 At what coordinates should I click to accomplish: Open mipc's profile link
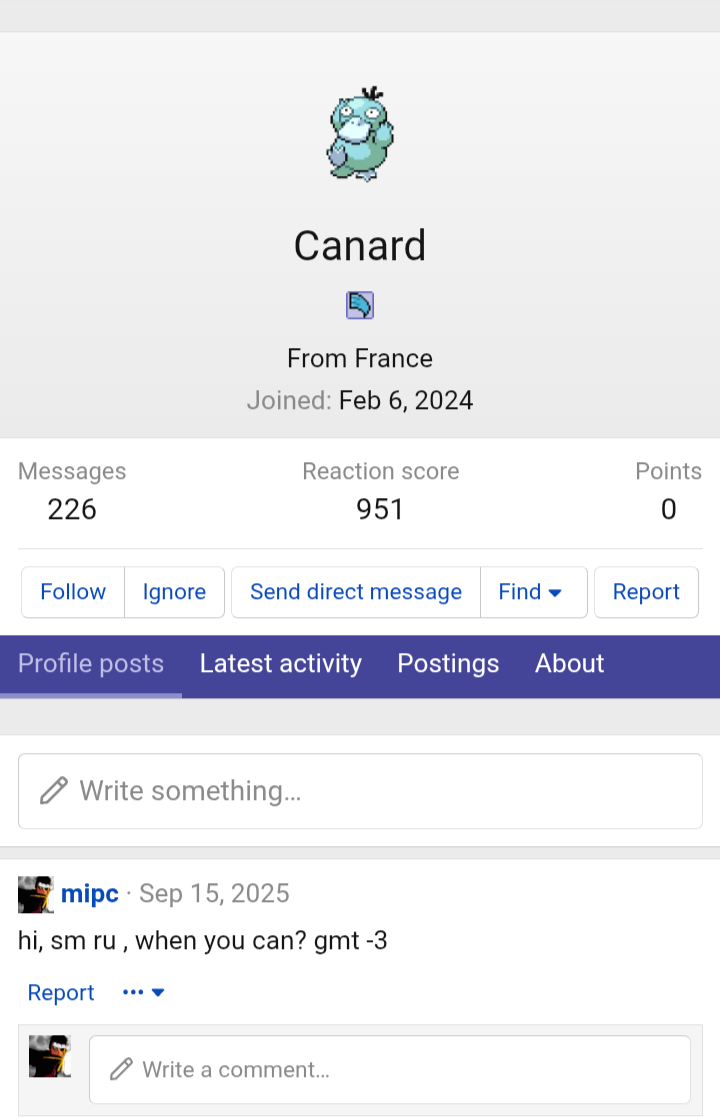(90, 893)
